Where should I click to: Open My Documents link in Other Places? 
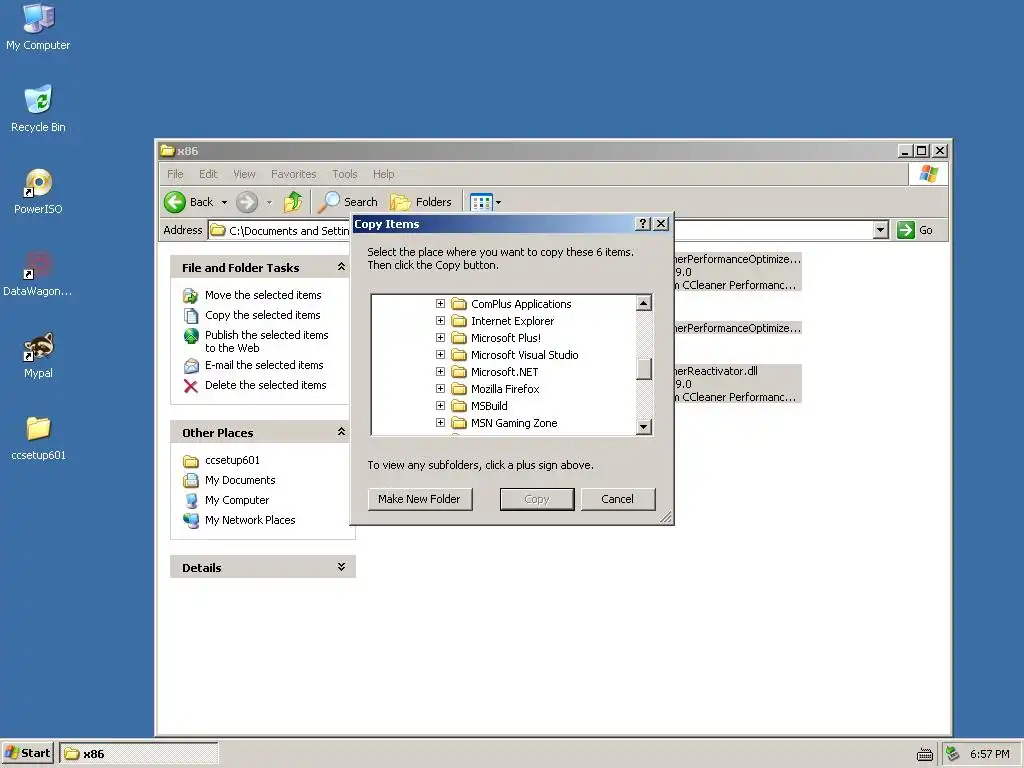(240, 480)
